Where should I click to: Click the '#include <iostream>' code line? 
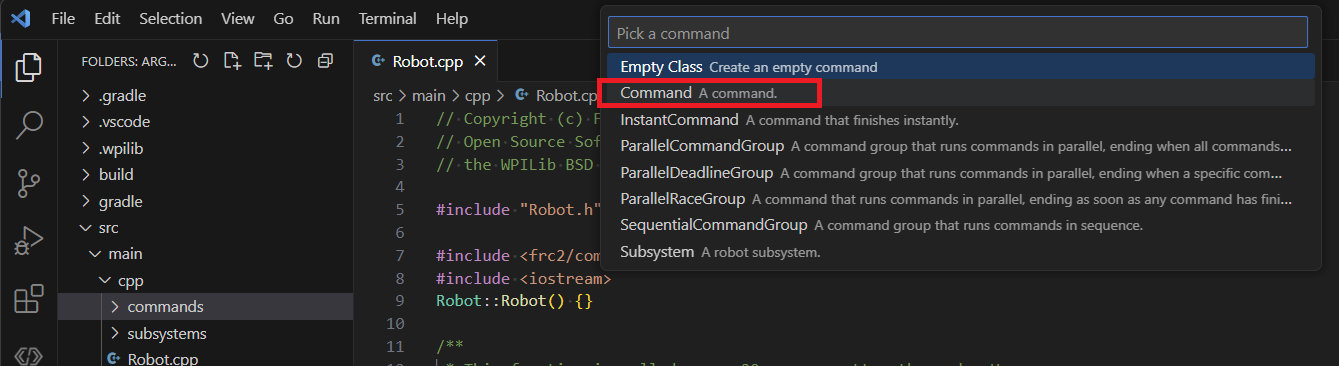click(x=523, y=278)
